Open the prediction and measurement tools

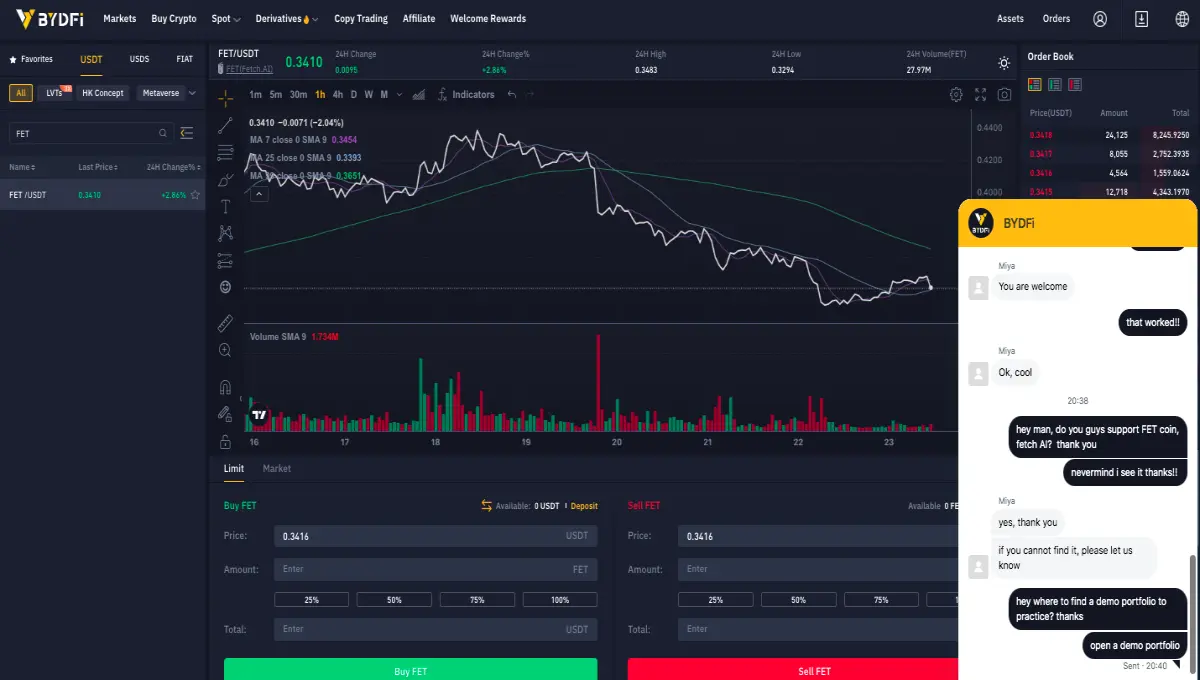(225, 260)
